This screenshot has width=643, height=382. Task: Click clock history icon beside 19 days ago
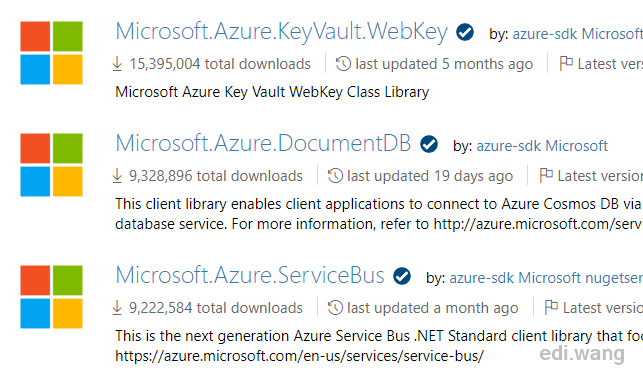(x=335, y=175)
